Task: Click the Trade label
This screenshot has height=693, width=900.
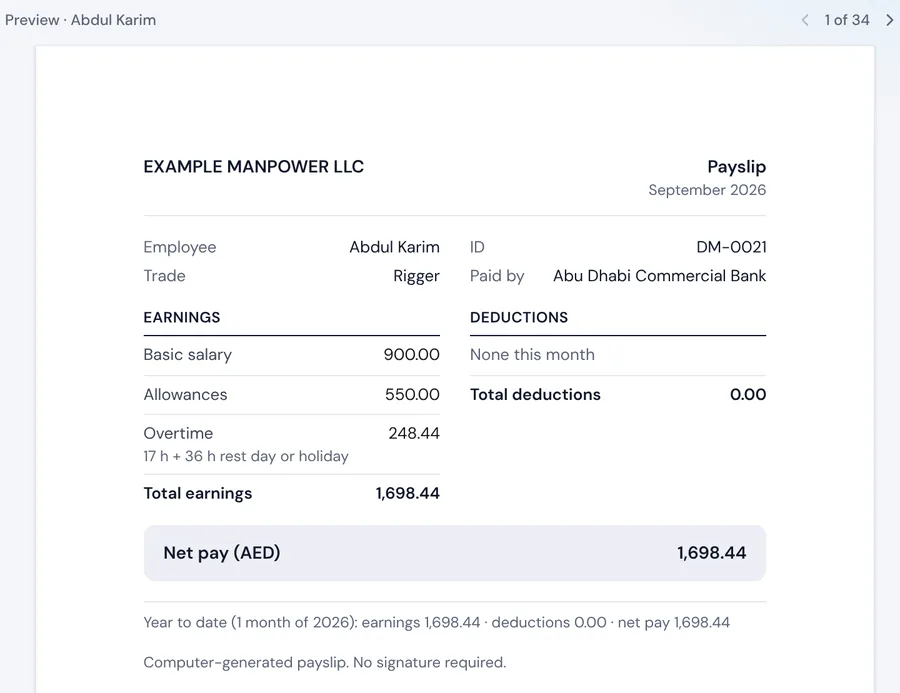Action: (164, 276)
